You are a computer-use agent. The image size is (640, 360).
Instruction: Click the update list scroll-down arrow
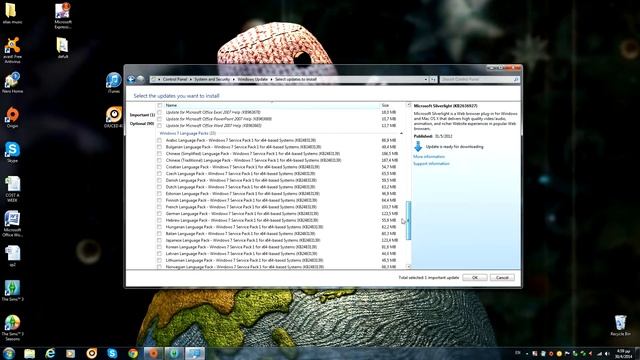[408, 267]
